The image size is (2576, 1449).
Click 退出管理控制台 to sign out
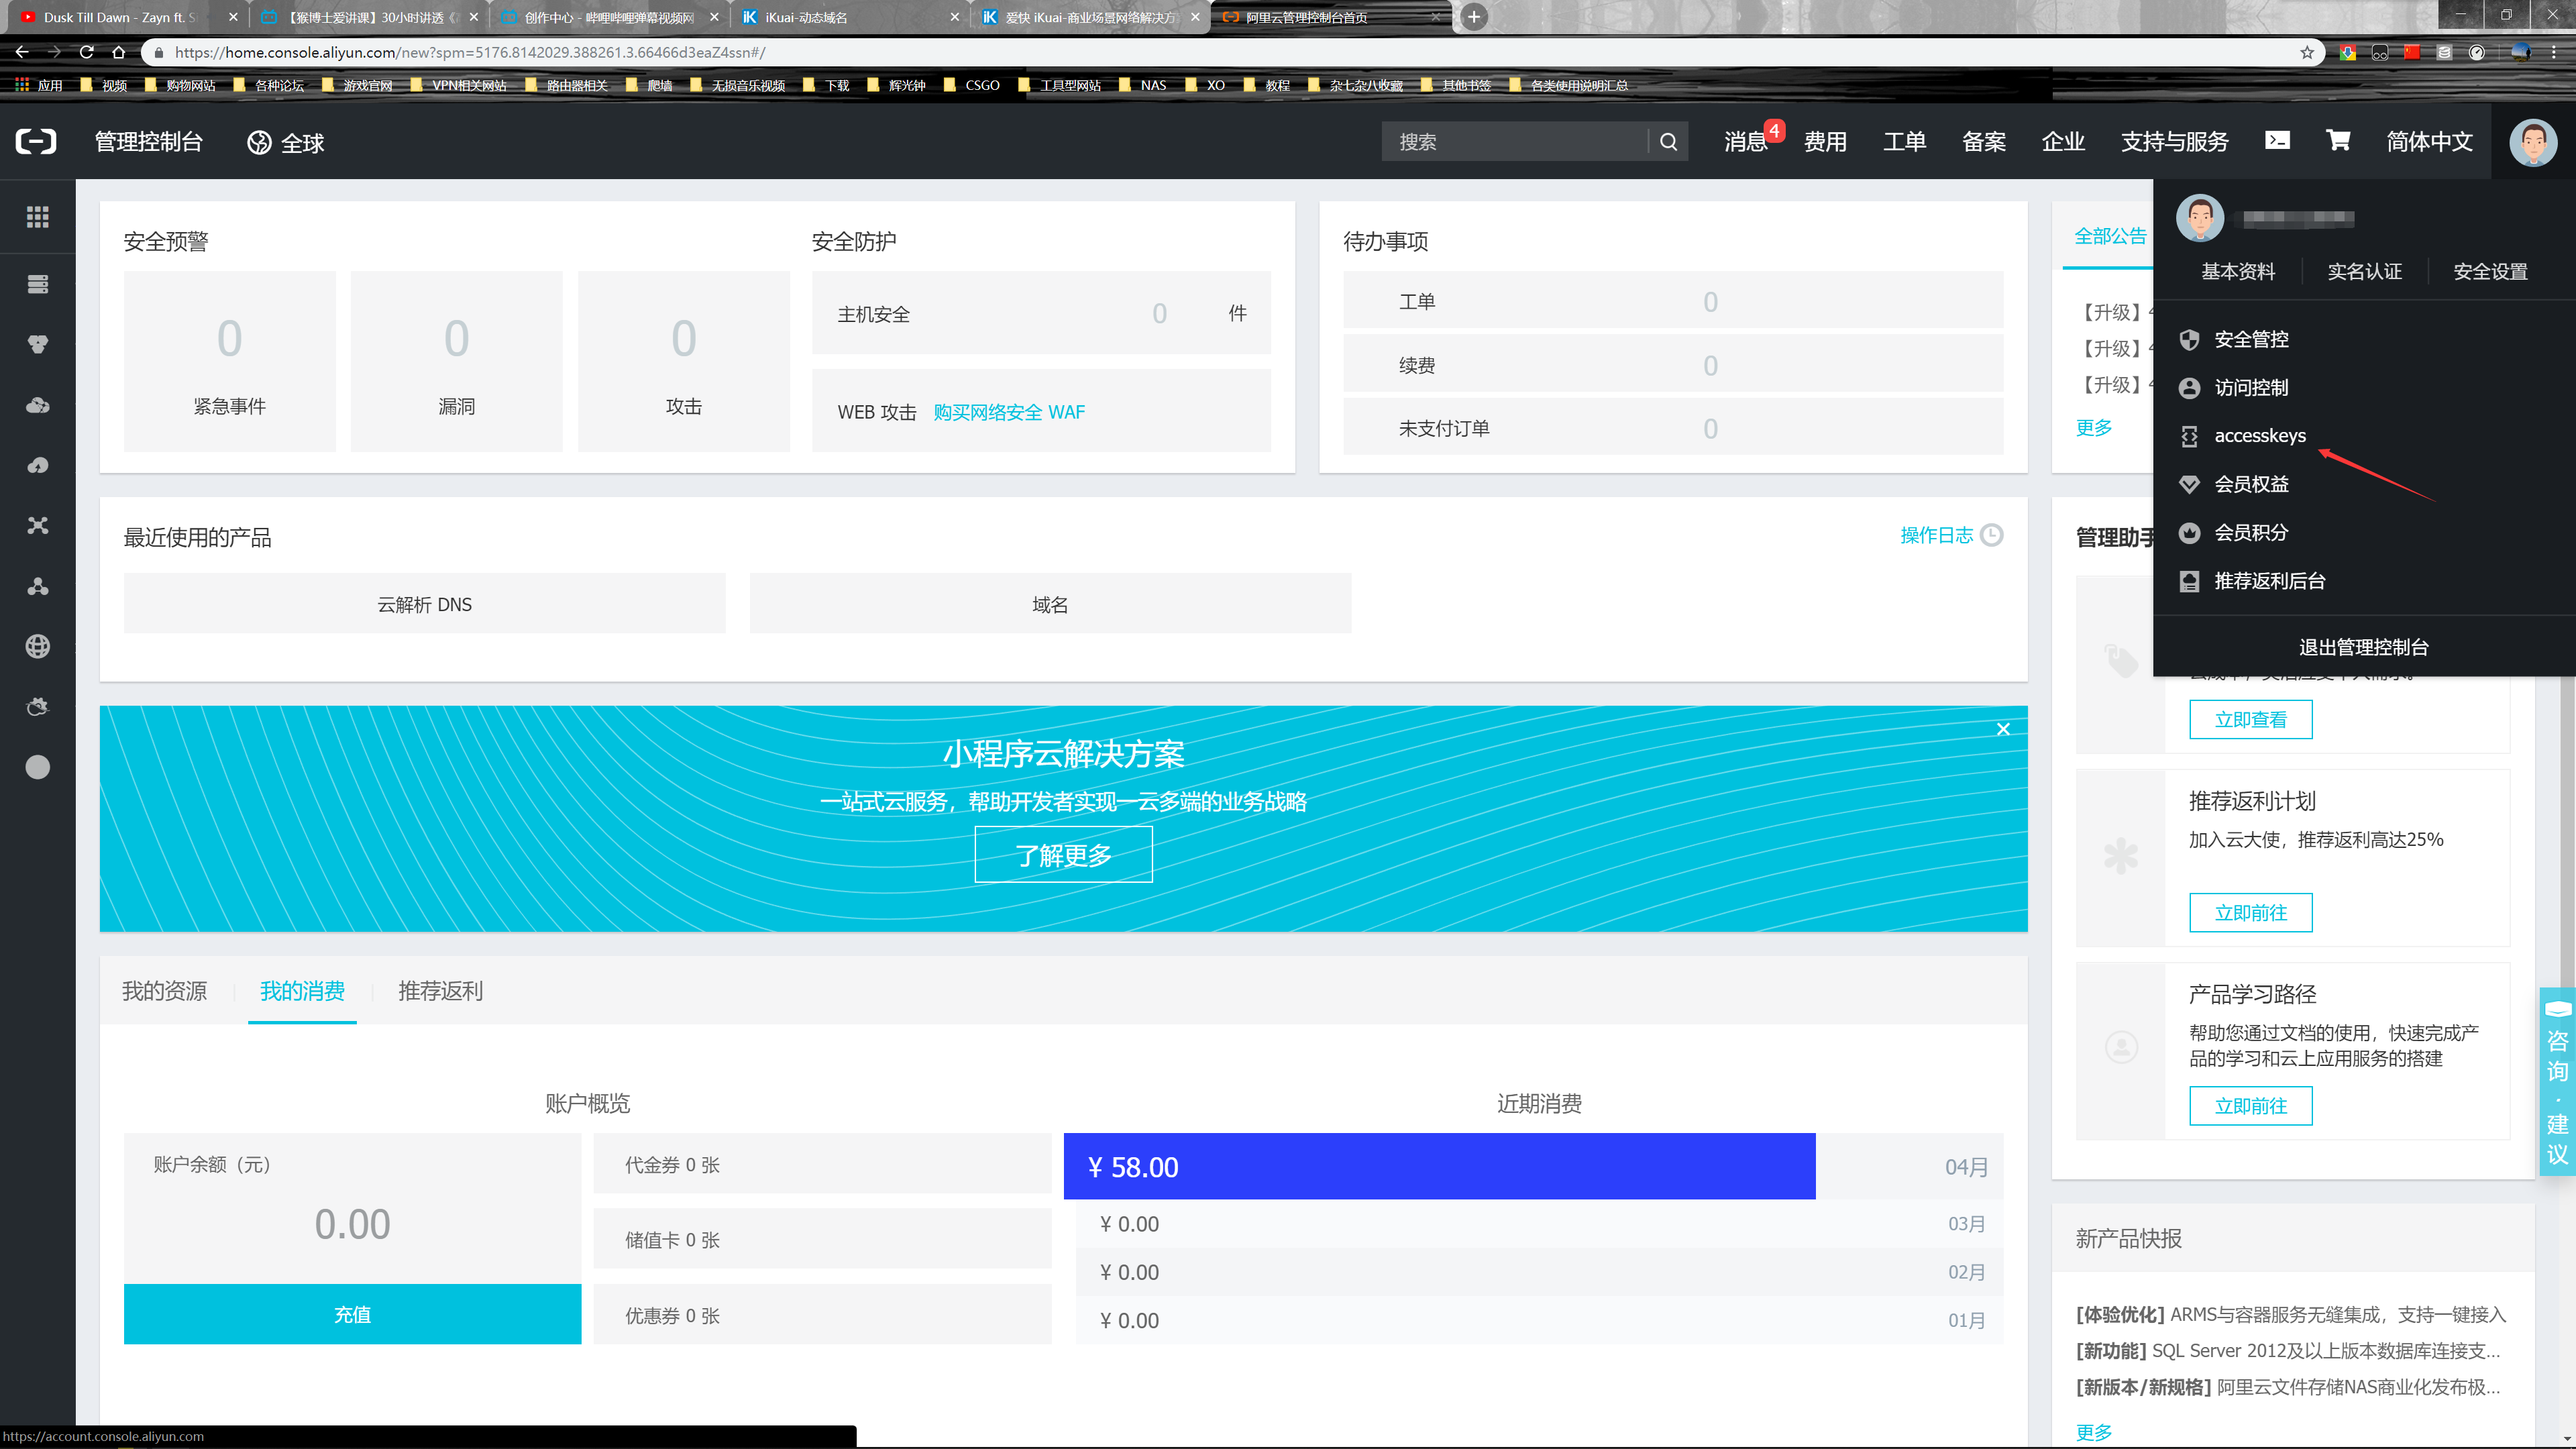2364,647
